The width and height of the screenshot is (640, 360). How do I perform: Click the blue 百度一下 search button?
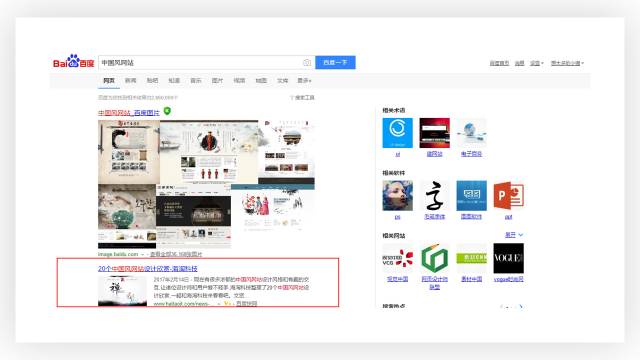(335, 62)
